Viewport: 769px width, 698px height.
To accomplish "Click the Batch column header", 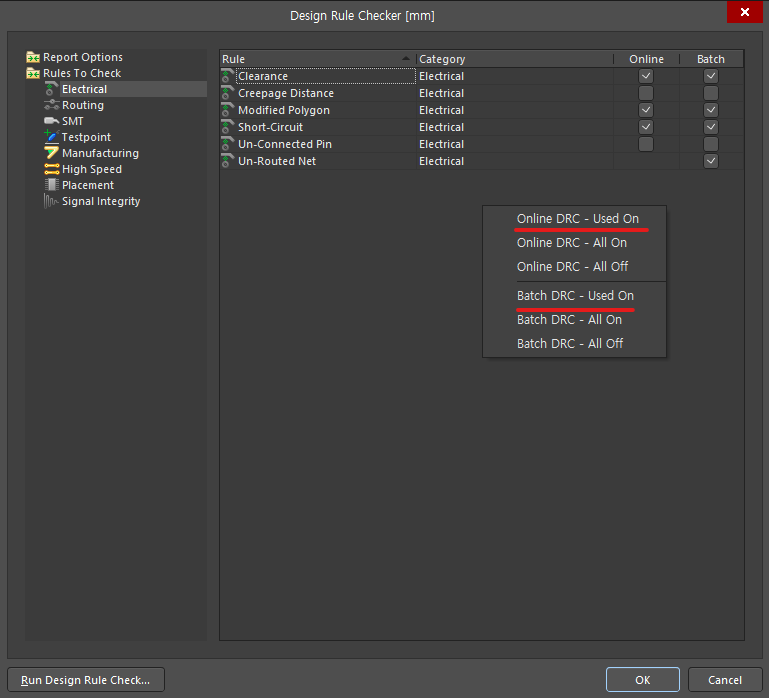I will click(711, 59).
